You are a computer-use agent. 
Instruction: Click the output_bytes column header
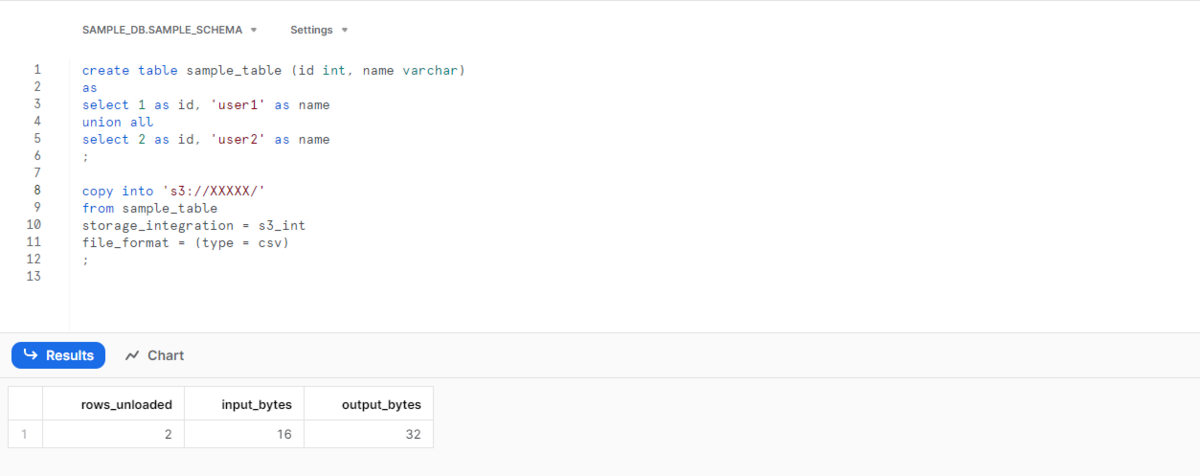click(x=369, y=404)
